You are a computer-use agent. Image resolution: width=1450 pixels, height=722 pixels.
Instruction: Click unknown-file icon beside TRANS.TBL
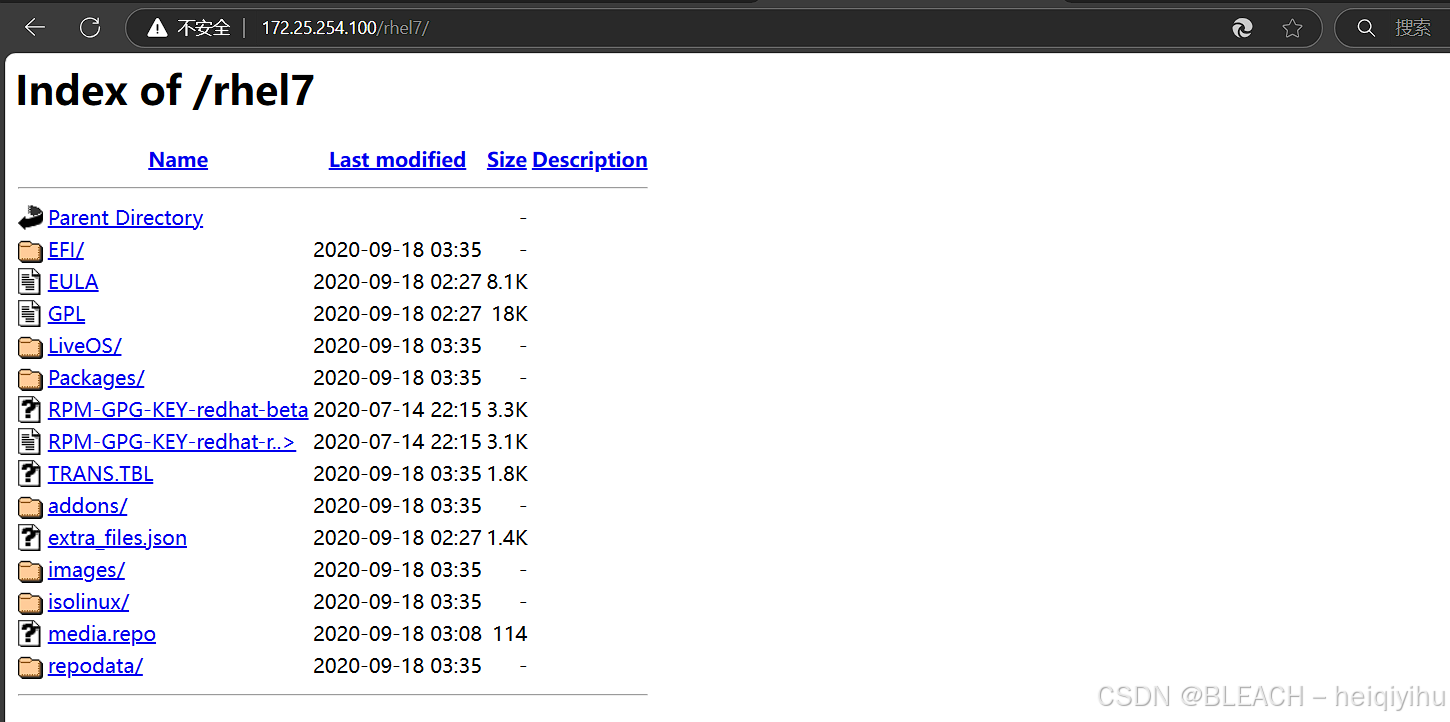pyautogui.click(x=31, y=474)
